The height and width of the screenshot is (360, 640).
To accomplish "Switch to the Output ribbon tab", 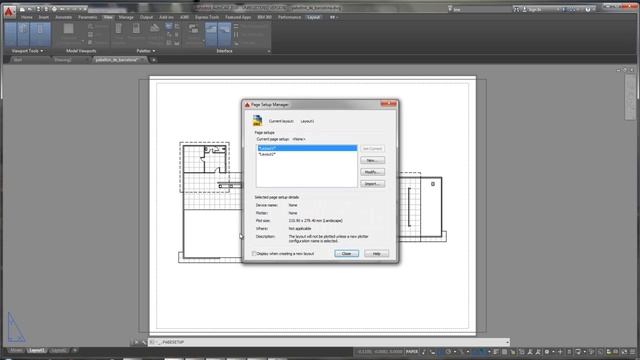I will [x=146, y=17].
